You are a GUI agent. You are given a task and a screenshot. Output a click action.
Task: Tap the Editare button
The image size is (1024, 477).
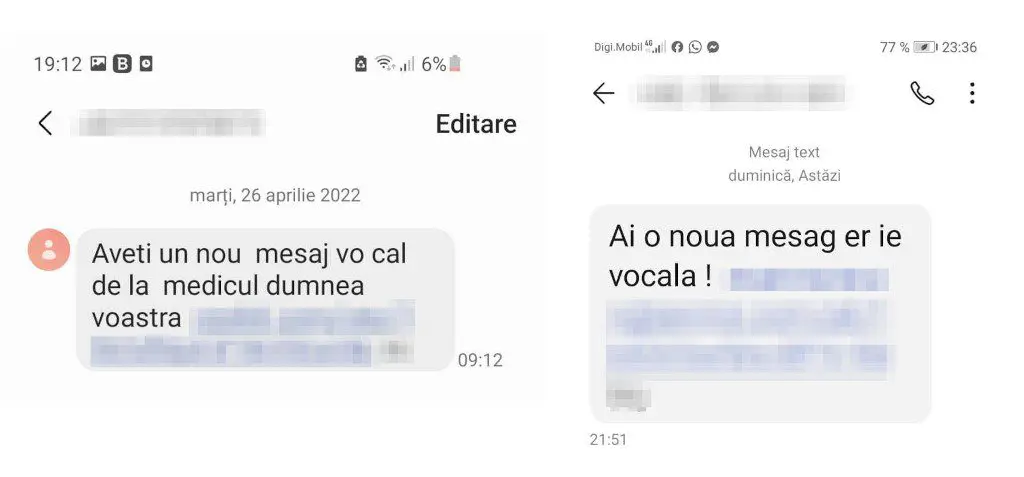coord(476,123)
